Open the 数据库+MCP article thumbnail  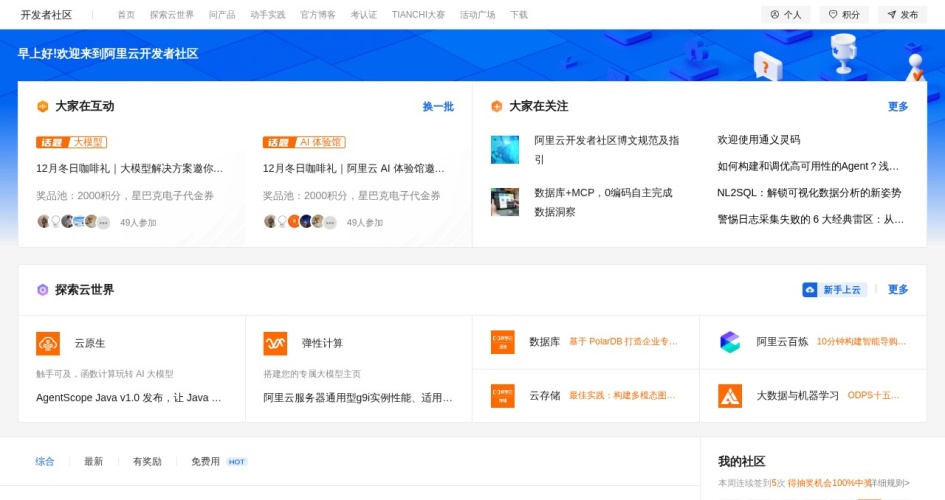505,202
